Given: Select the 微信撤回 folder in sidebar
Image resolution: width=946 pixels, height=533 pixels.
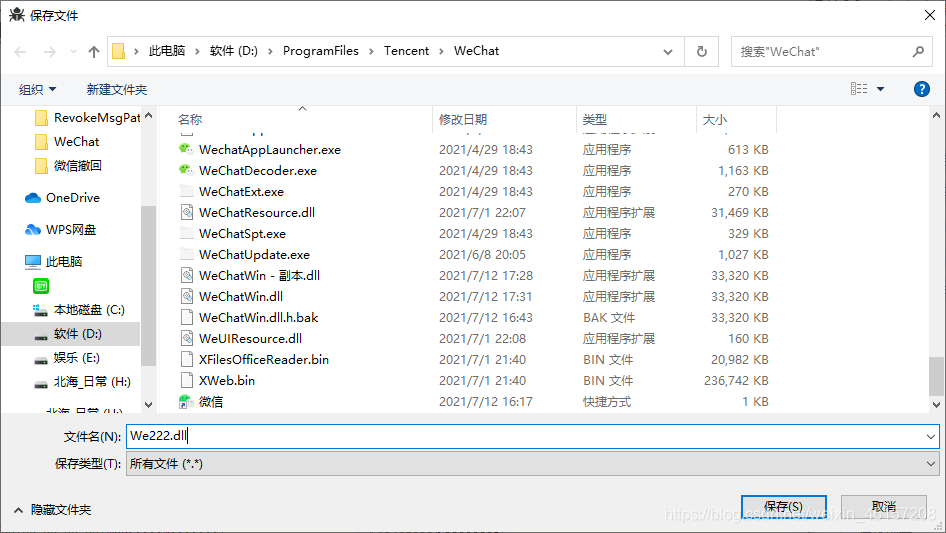Looking at the screenshot, I should click(x=68, y=165).
